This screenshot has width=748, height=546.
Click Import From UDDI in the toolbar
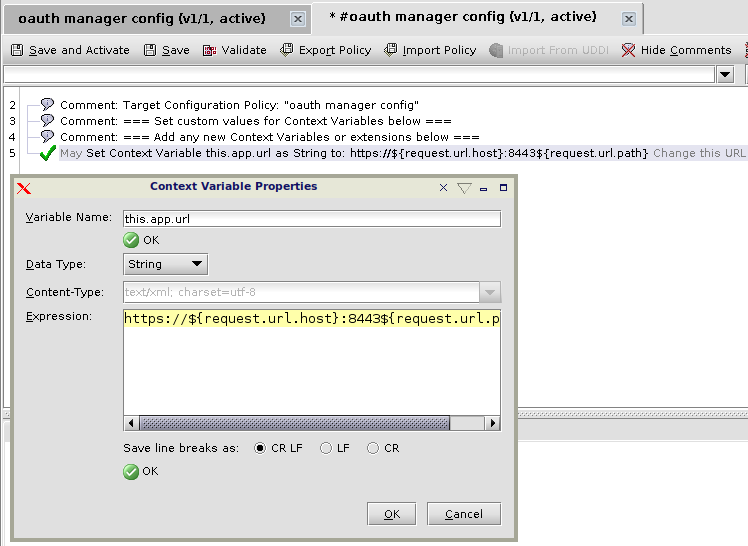[x=549, y=50]
